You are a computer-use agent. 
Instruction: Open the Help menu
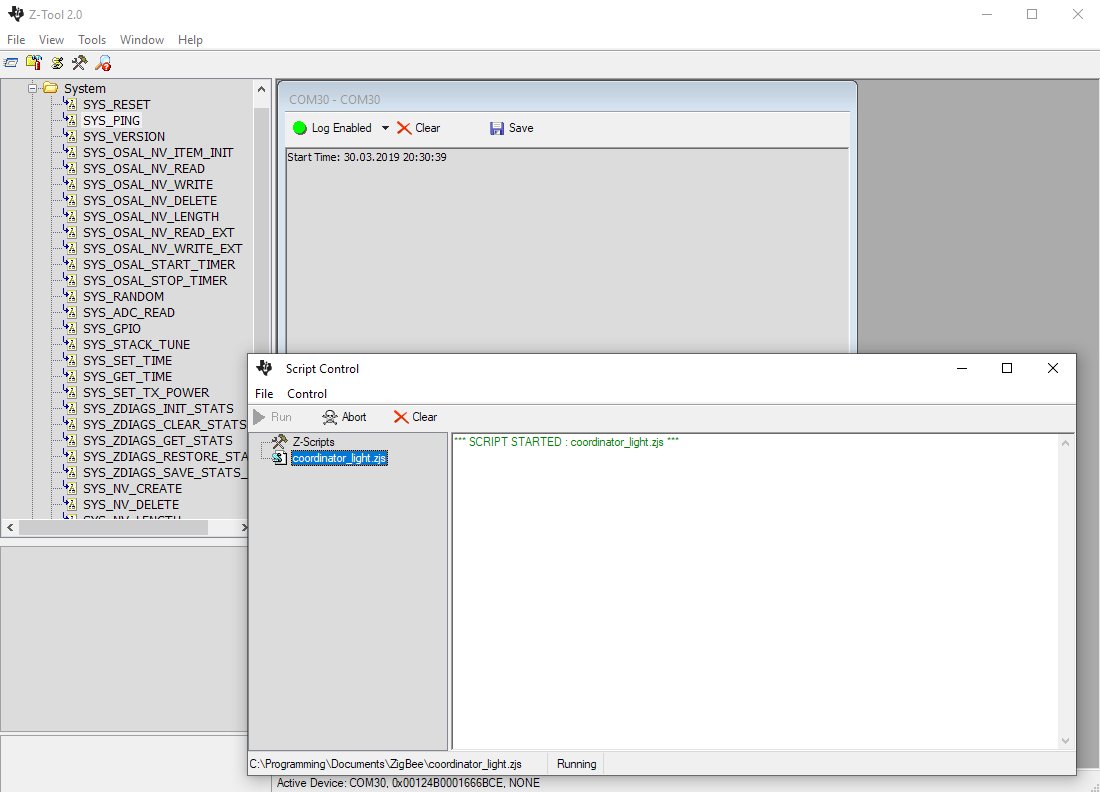coord(190,39)
